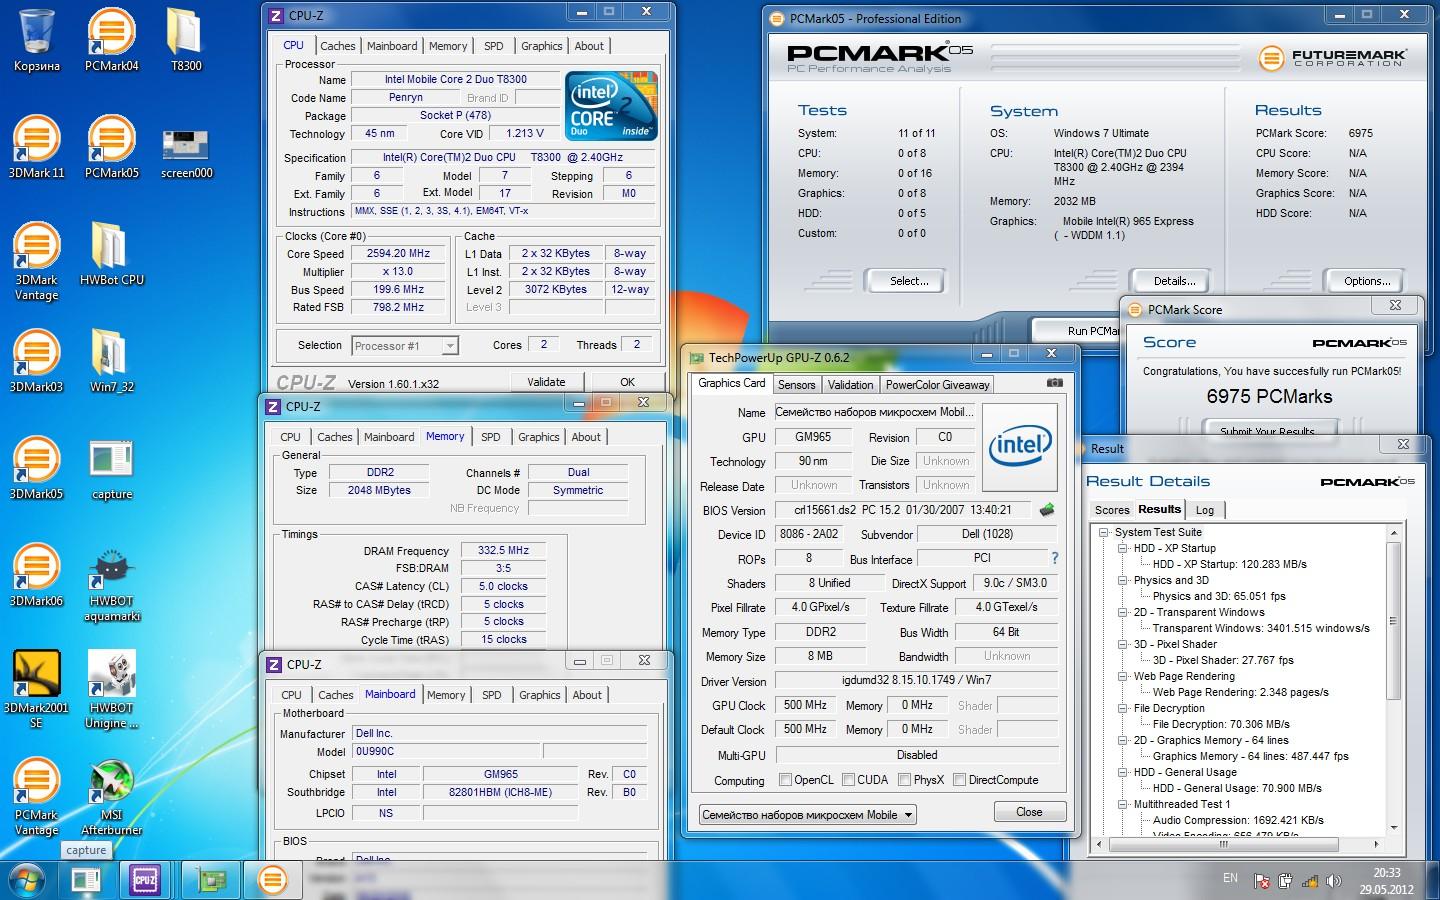Launch the HWBOT Unigine shortcut
Image resolution: width=1440 pixels, height=900 pixels.
(111, 688)
